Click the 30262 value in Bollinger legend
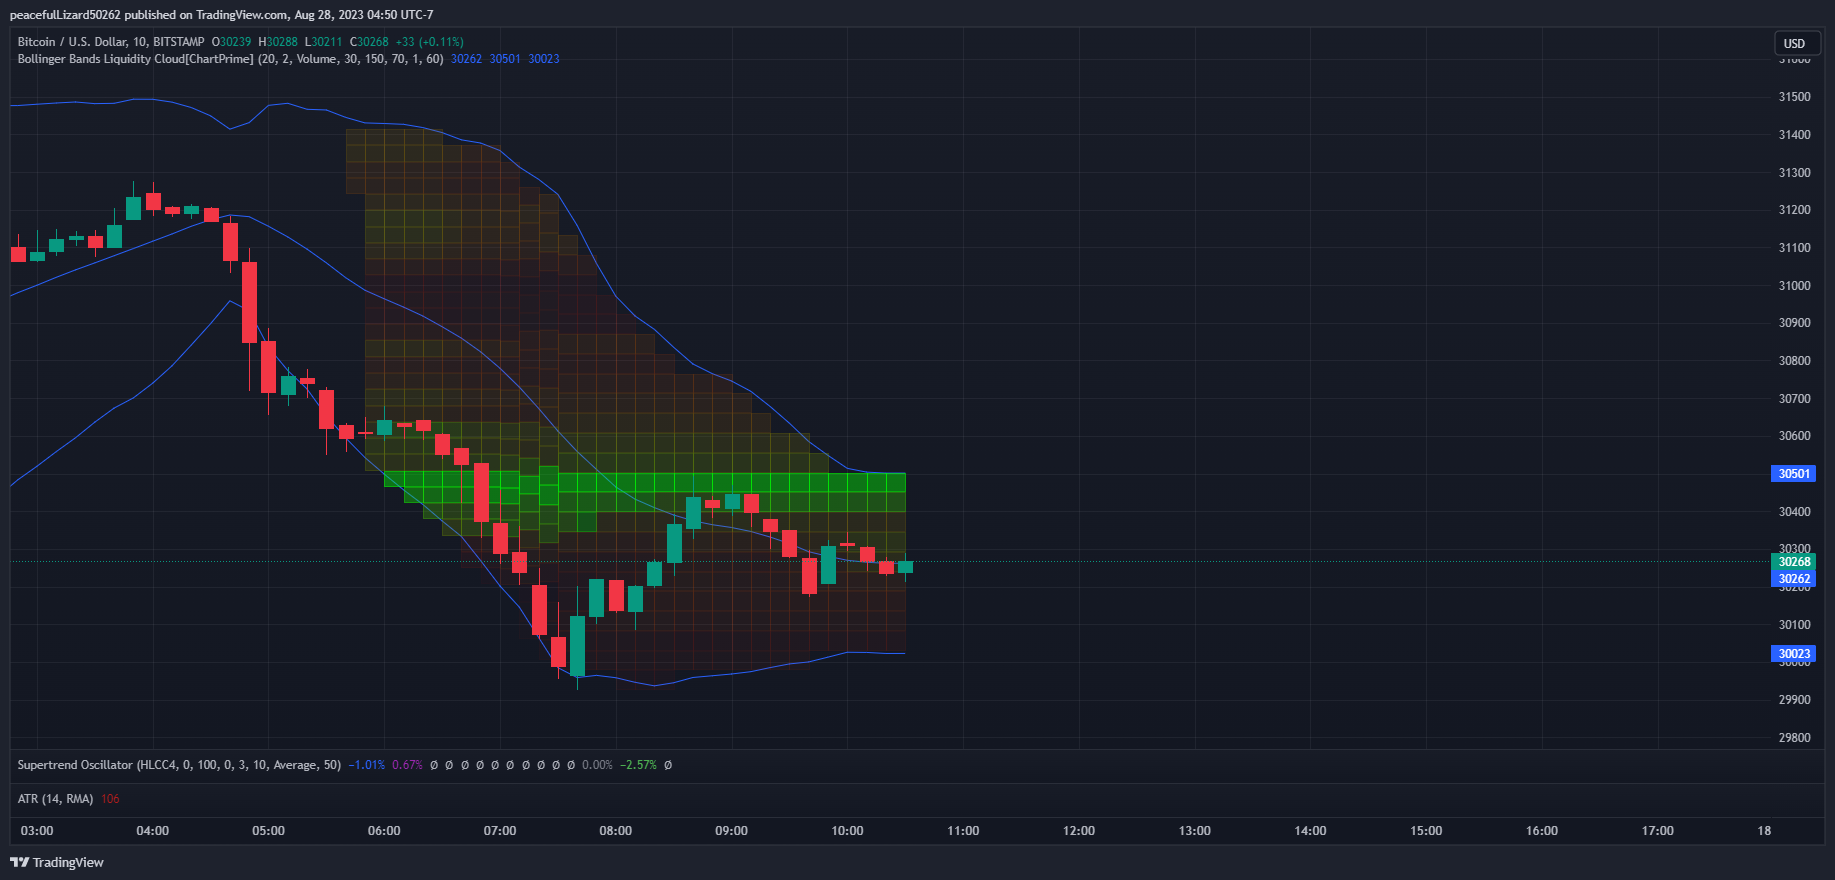 click(x=466, y=59)
